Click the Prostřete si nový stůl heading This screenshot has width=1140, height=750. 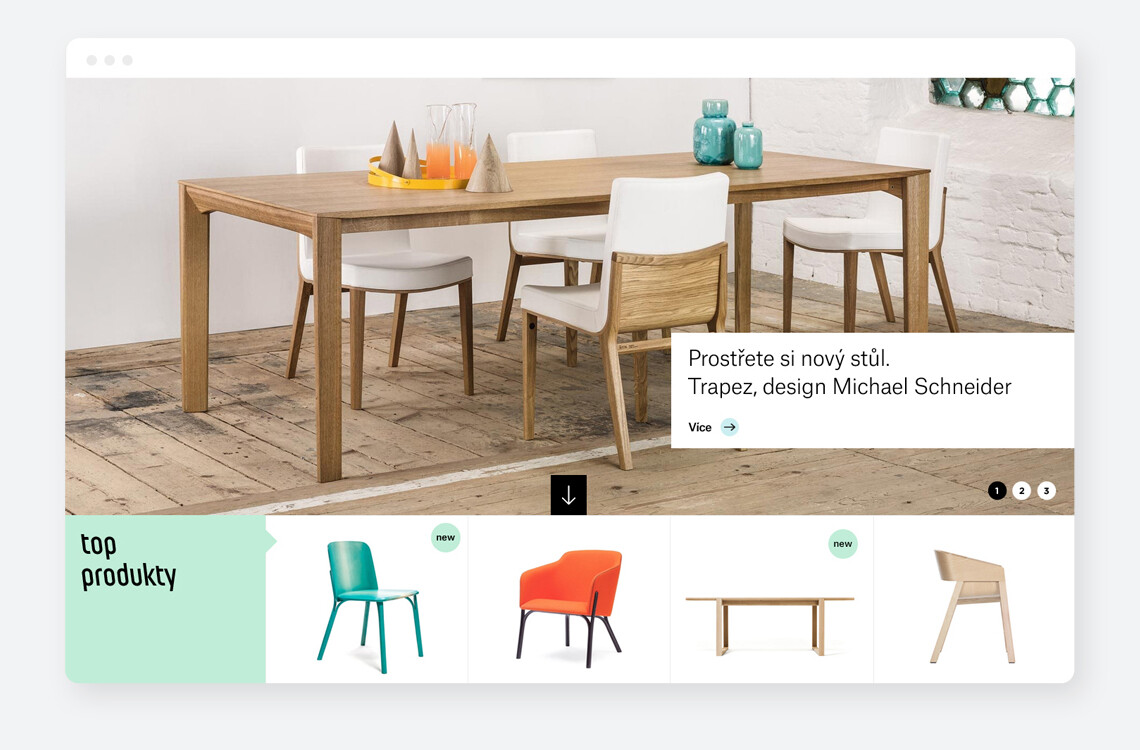click(x=789, y=358)
